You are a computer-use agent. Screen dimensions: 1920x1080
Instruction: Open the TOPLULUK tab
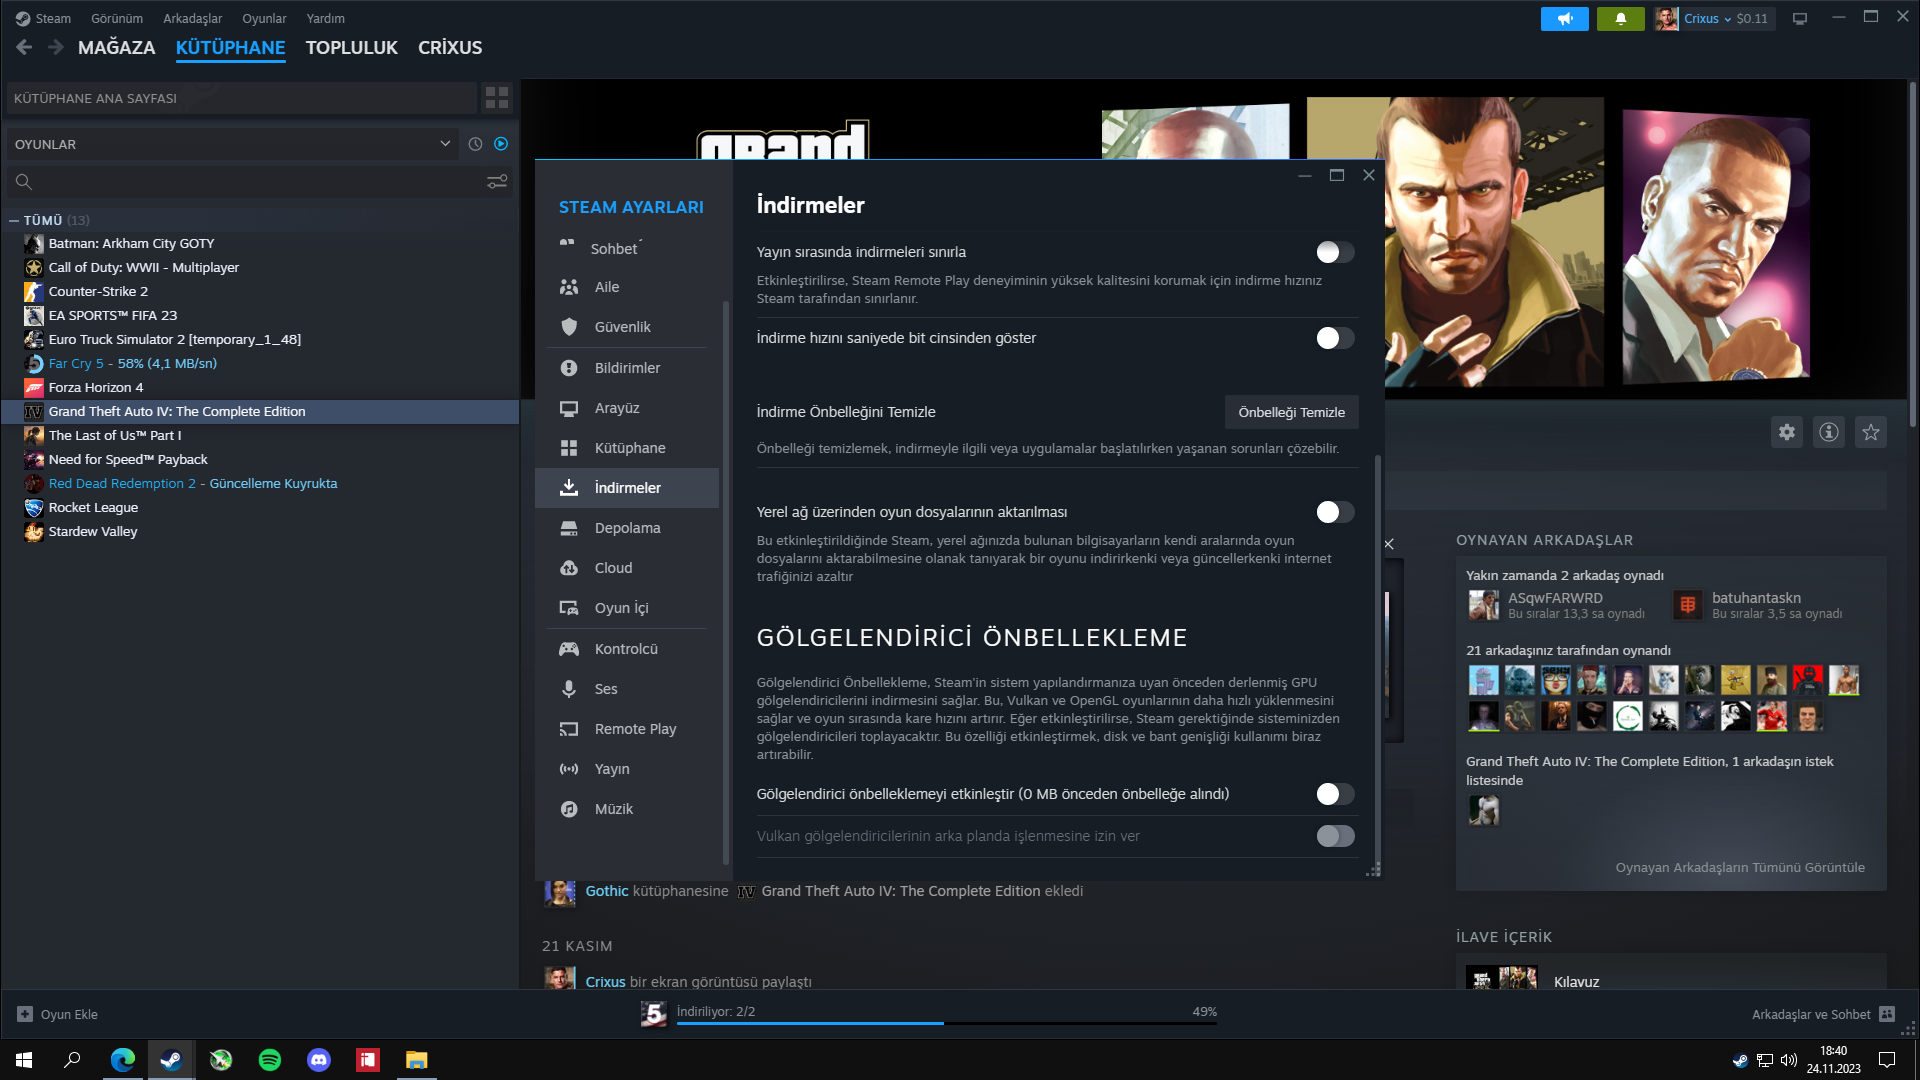[x=351, y=48]
